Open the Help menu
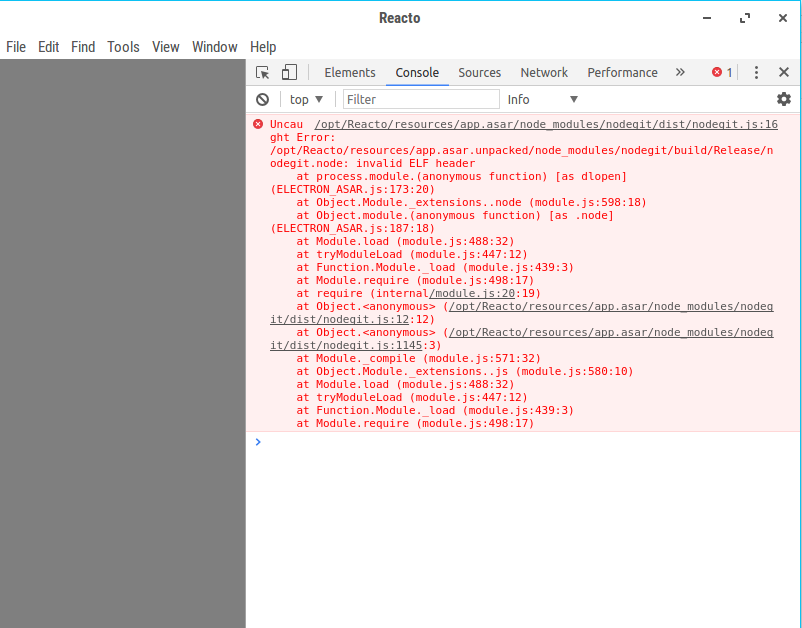The image size is (802, 628). [x=263, y=47]
